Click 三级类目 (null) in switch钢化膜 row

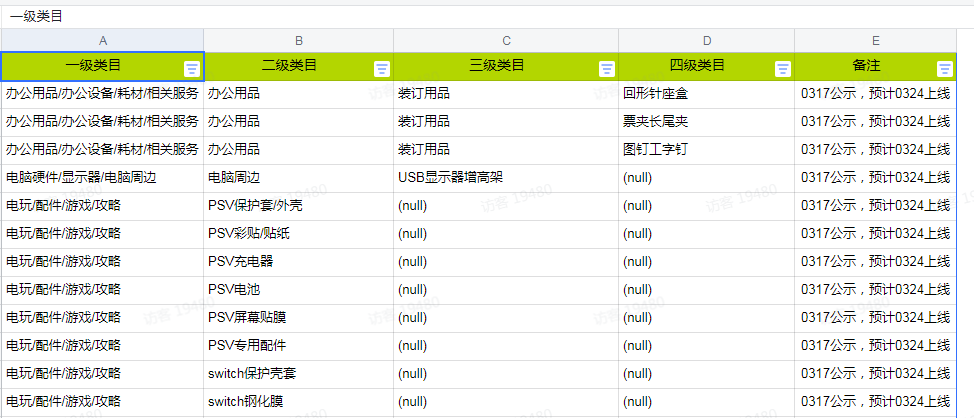[x=506, y=402]
